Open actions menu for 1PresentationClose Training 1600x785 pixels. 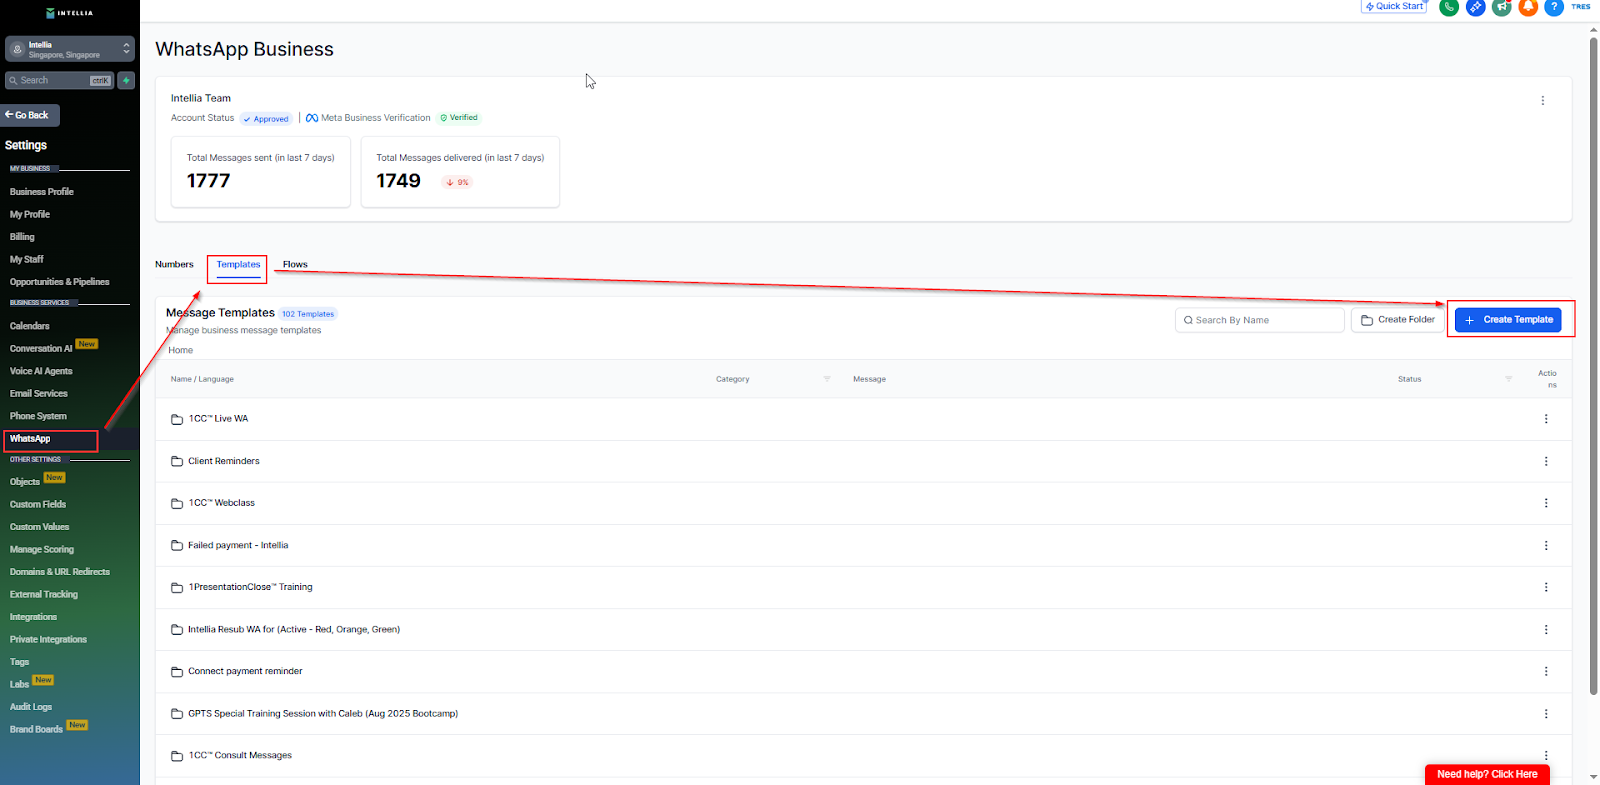1546,587
